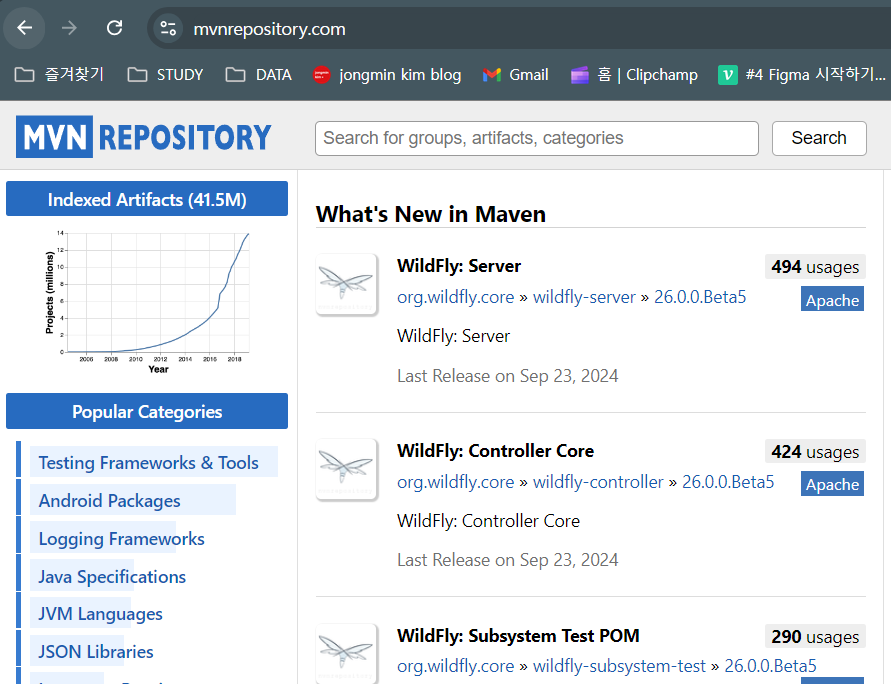Open the WildFly: Server title link
Screen dimensions: 891x684
(x=459, y=266)
